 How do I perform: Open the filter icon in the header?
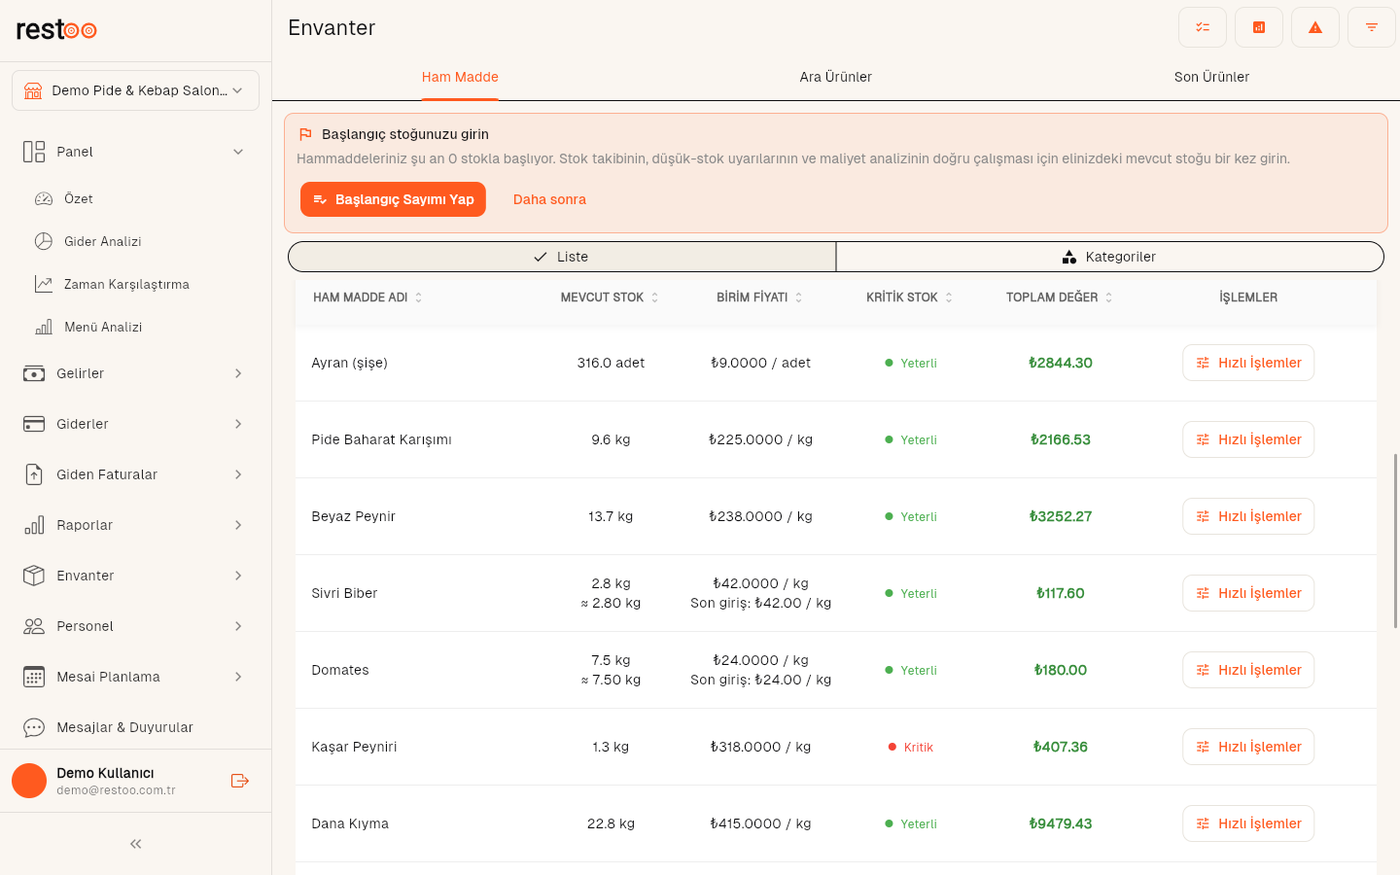click(1371, 27)
